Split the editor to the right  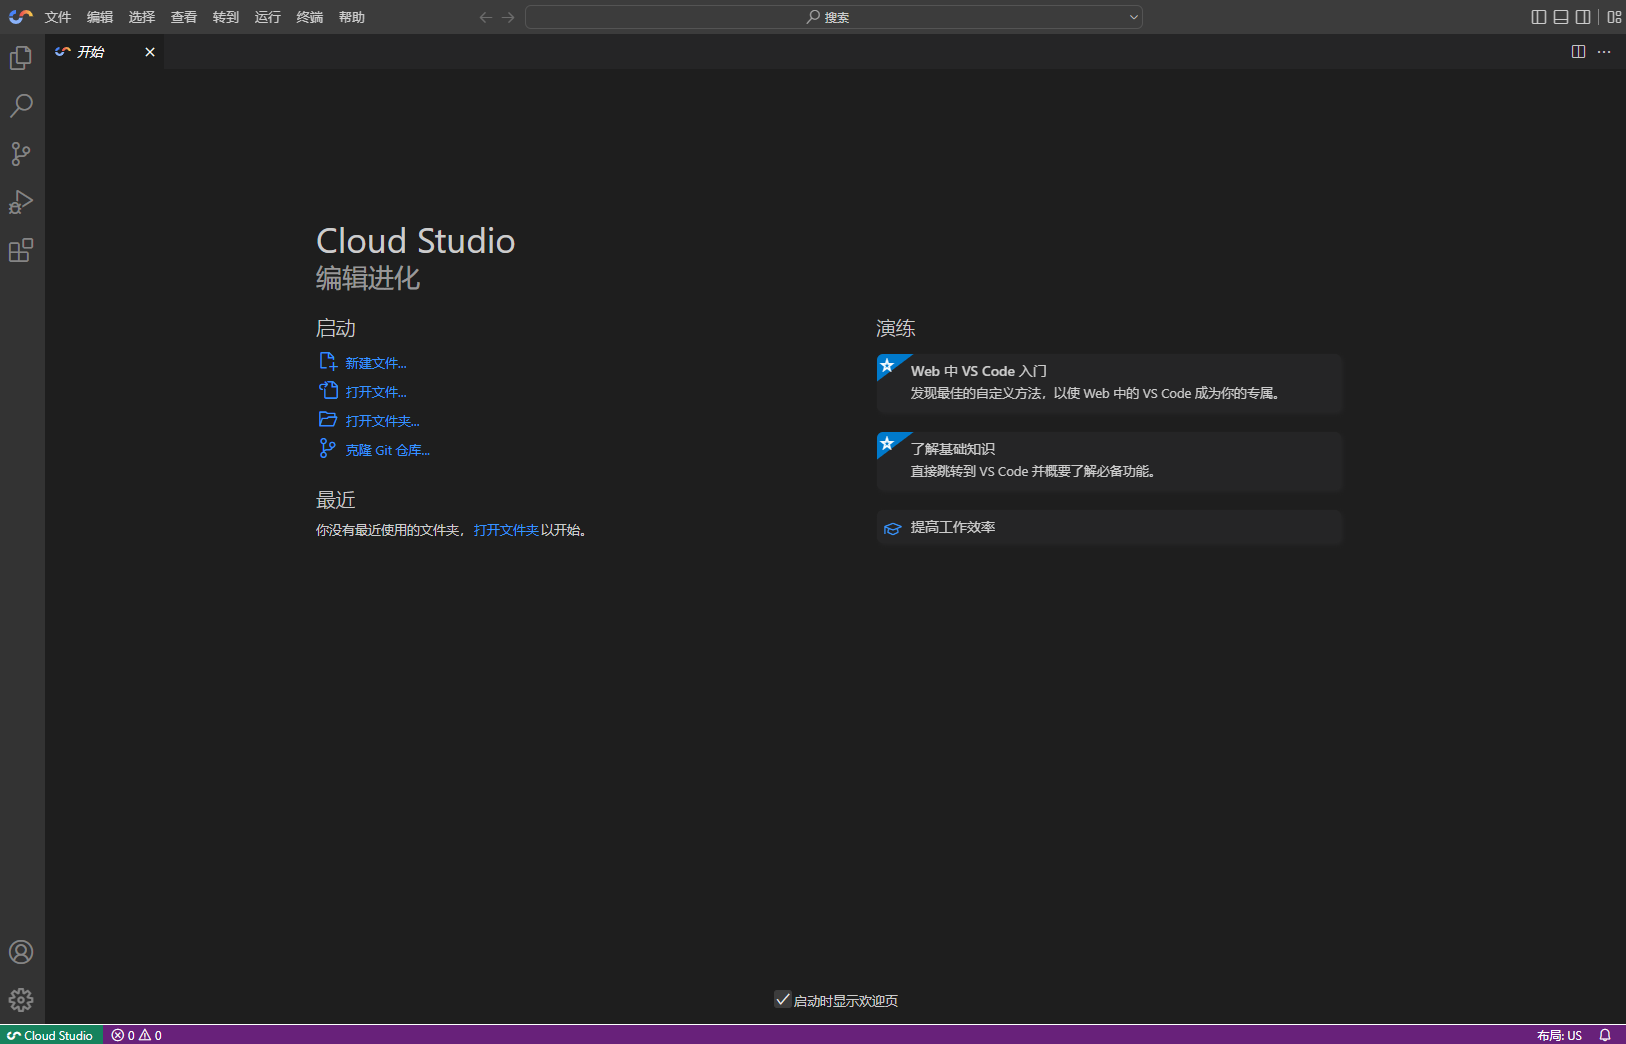point(1578,52)
